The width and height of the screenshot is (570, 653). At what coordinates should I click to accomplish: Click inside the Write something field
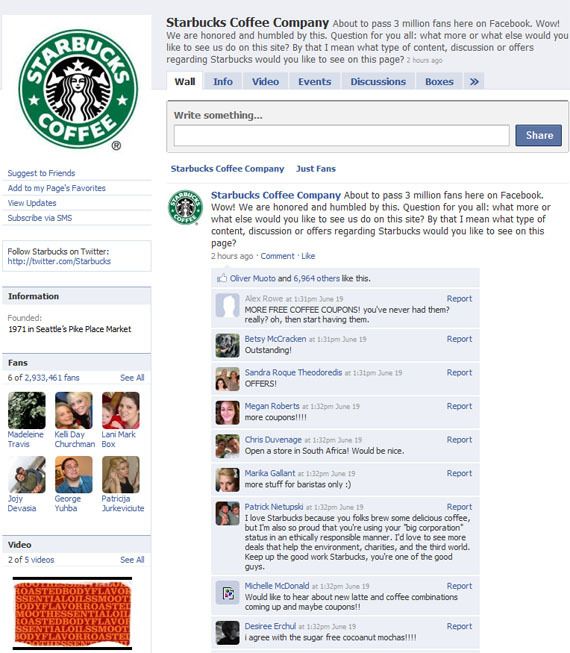click(341, 135)
